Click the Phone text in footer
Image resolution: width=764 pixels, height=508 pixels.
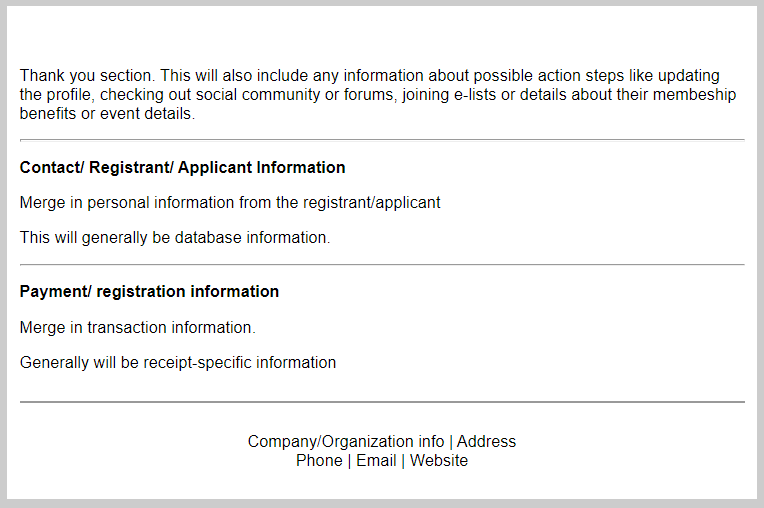pyautogui.click(x=319, y=461)
